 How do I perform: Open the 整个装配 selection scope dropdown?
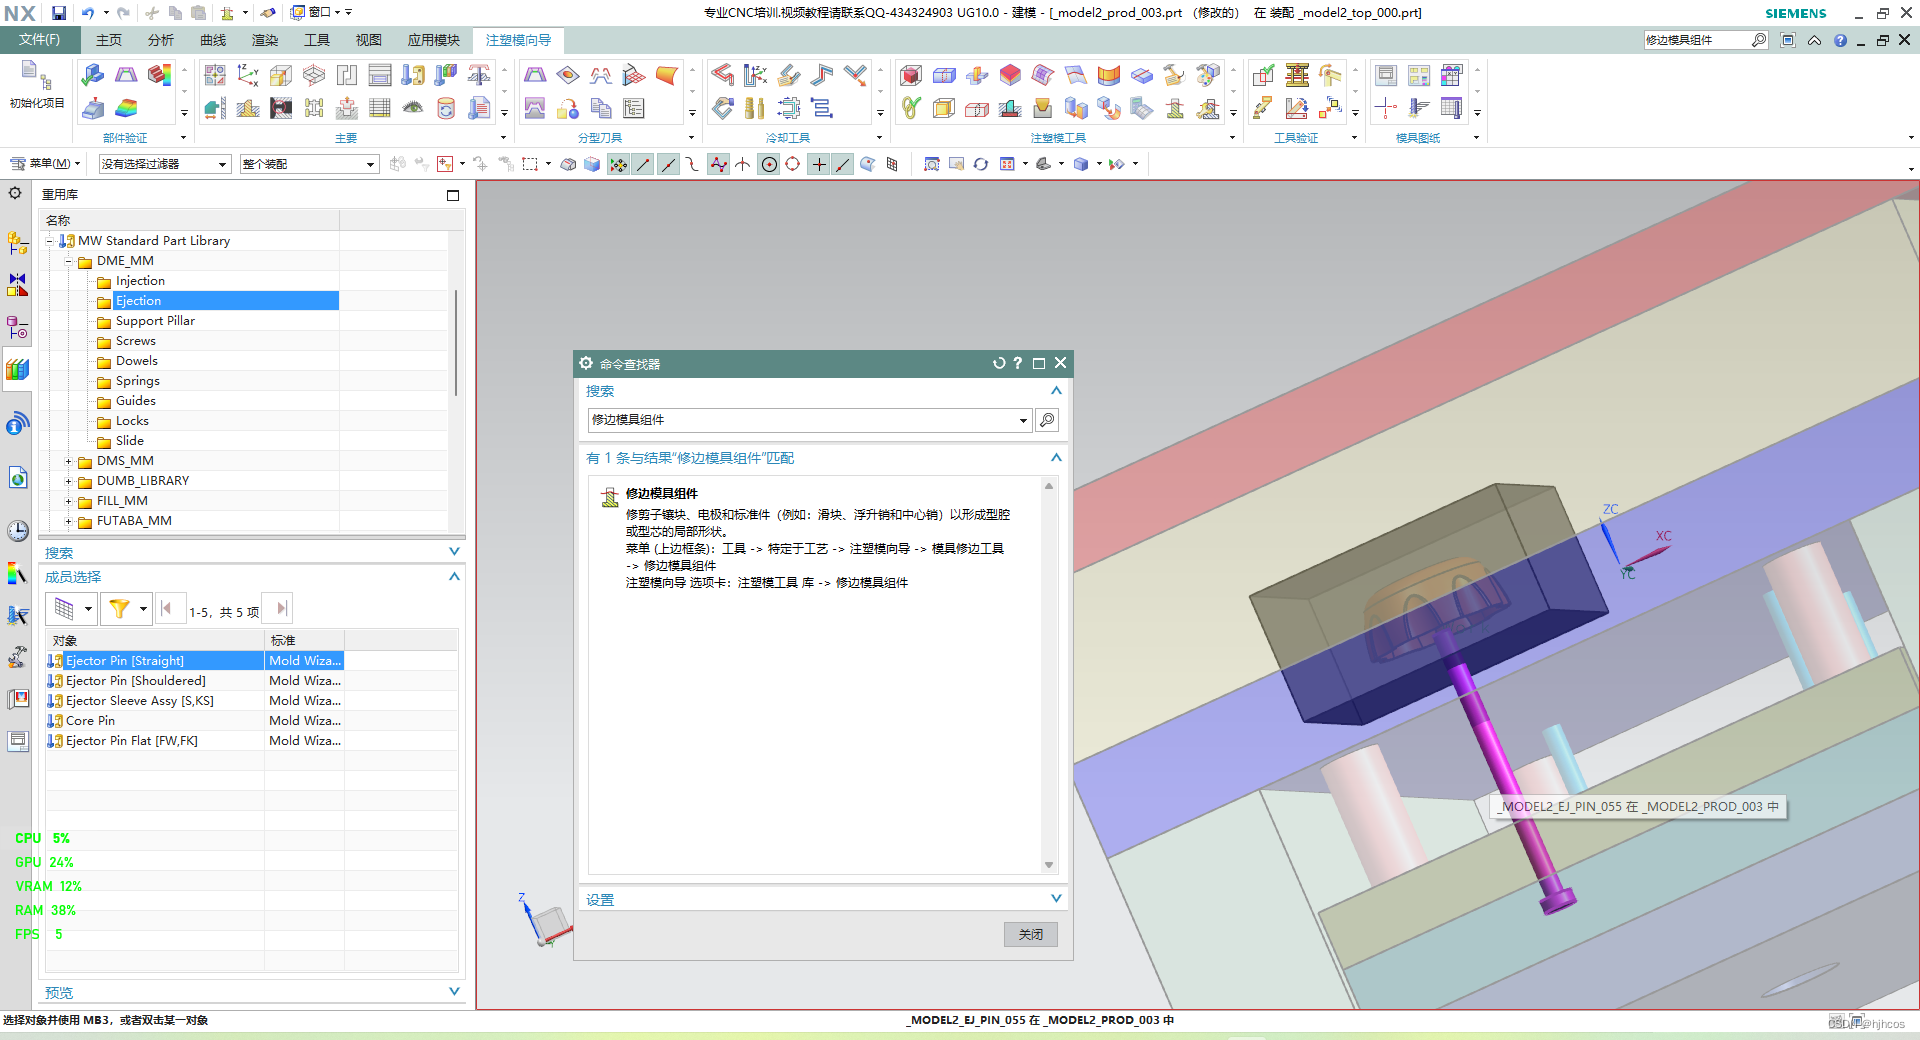pos(309,164)
